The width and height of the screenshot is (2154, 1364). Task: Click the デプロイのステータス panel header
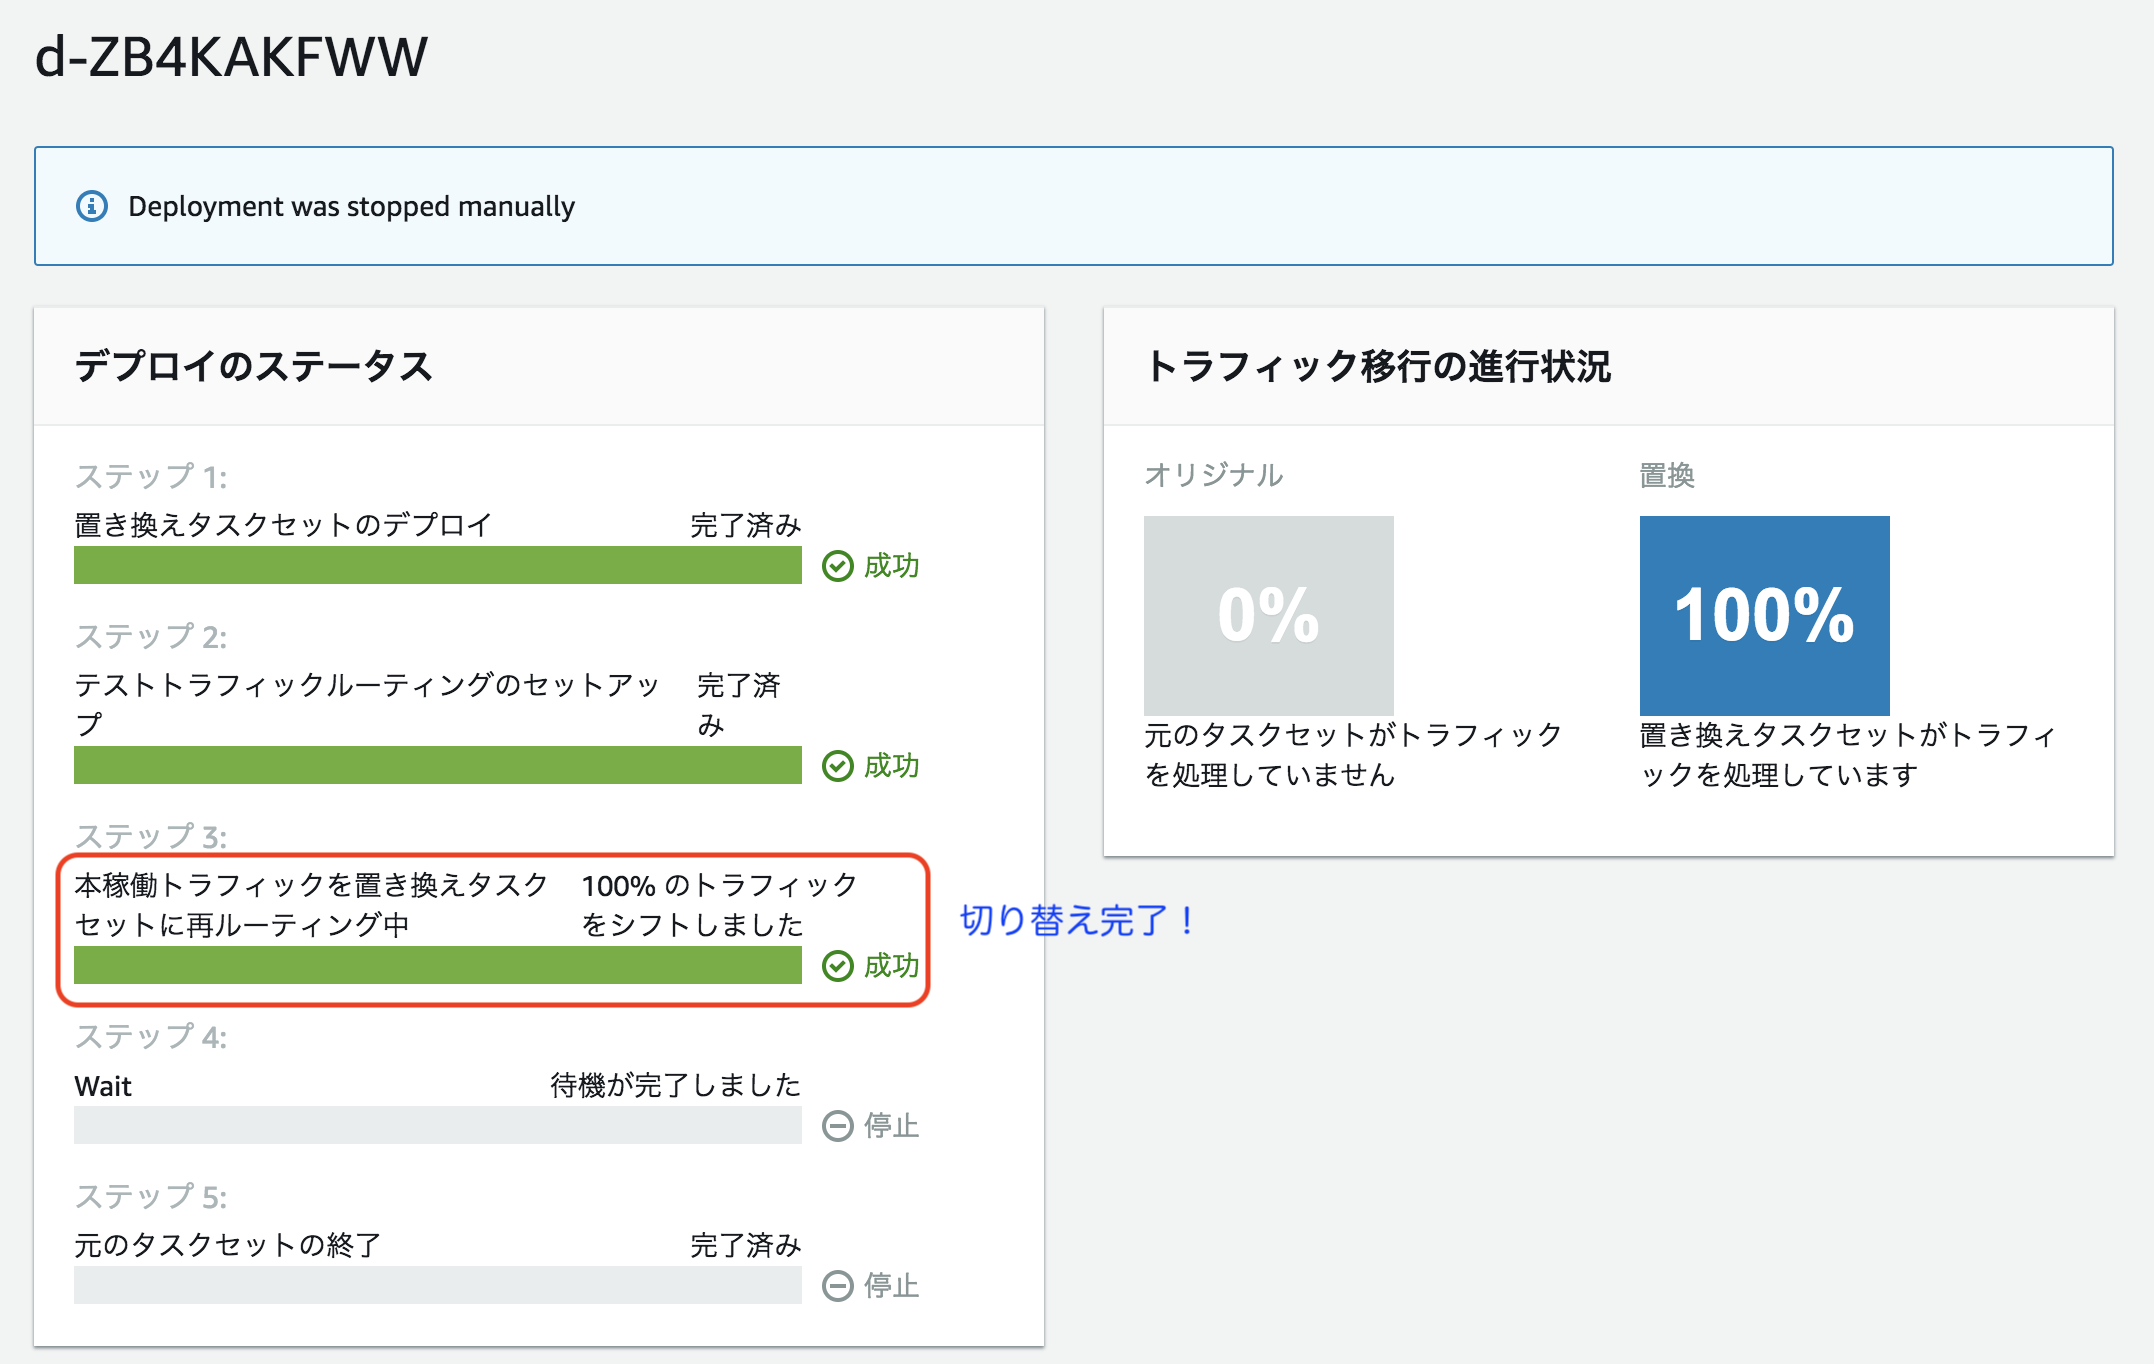253,366
